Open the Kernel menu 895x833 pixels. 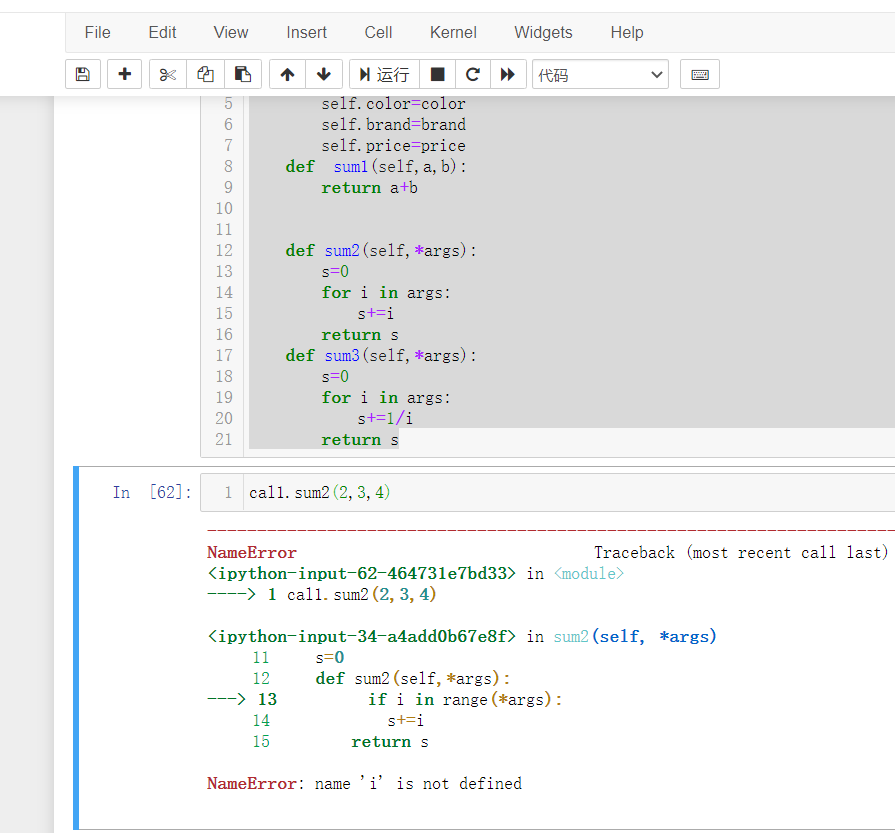click(453, 33)
